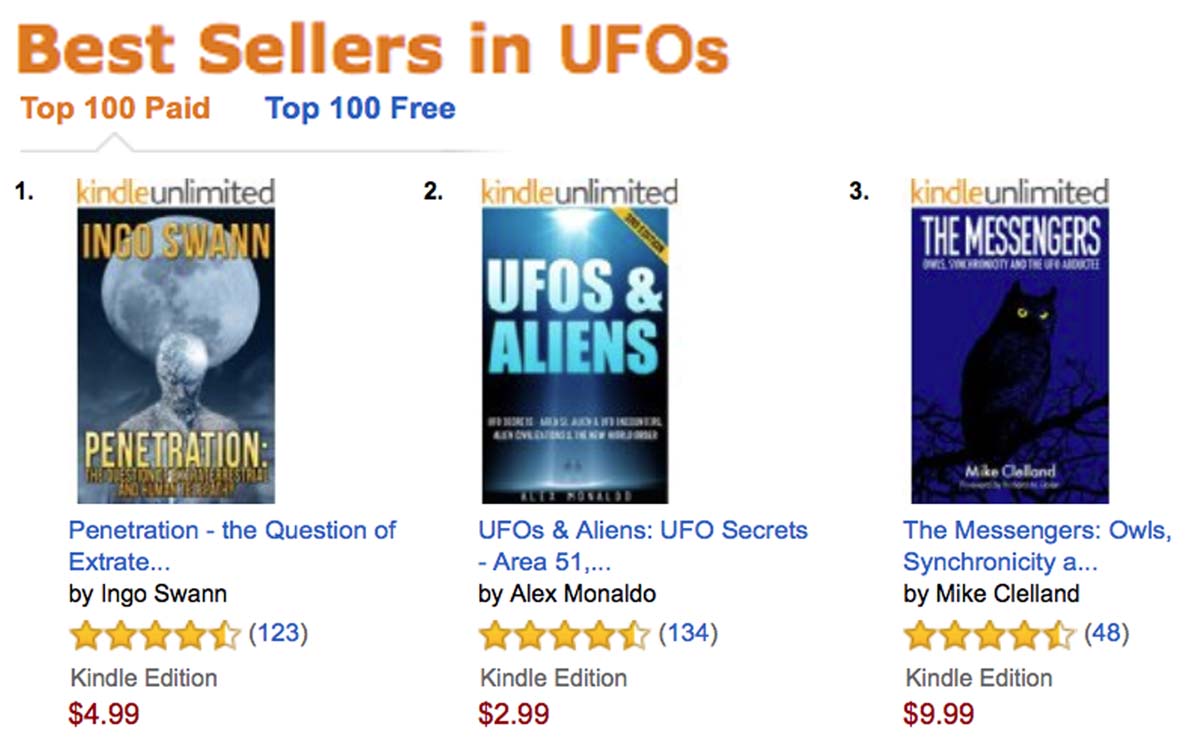Click the $4.99 price of Penetration
The image size is (1200, 747).
point(104,714)
